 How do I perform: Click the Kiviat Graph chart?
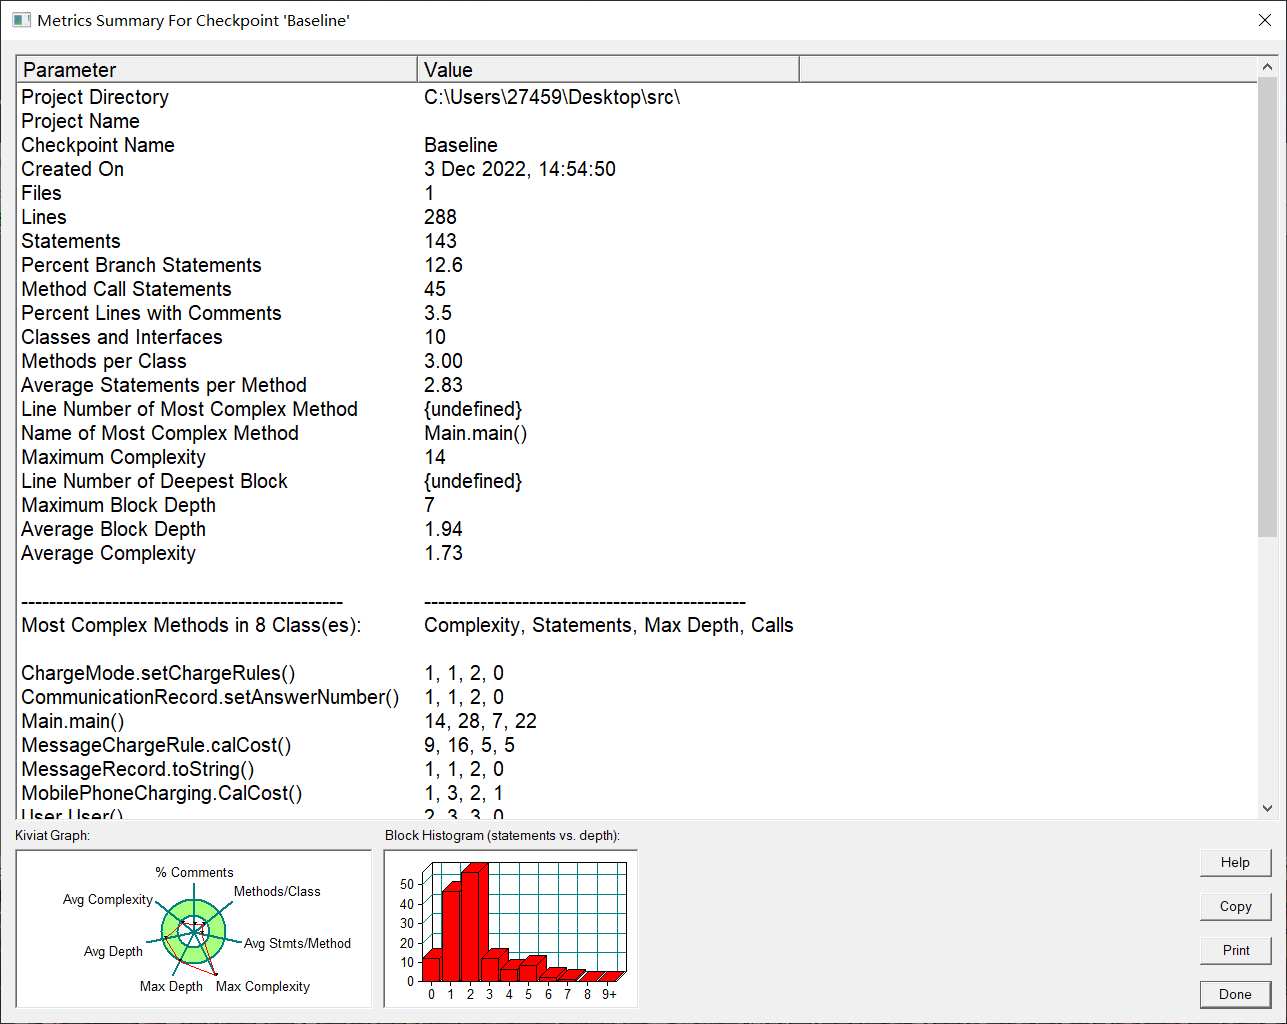(194, 929)
